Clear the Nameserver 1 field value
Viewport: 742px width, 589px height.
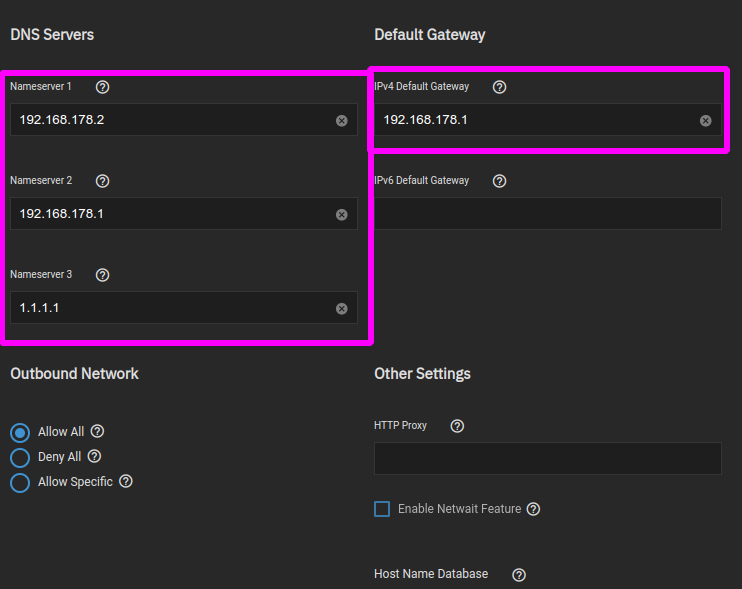[x=341, y=120]
